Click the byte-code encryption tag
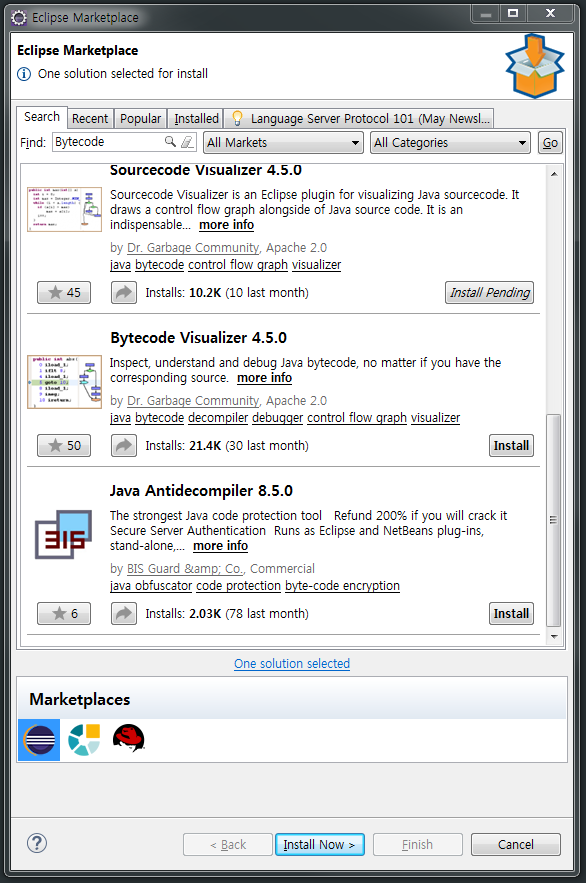The width and height of the screenshot is (586, 883). [342, 586]
